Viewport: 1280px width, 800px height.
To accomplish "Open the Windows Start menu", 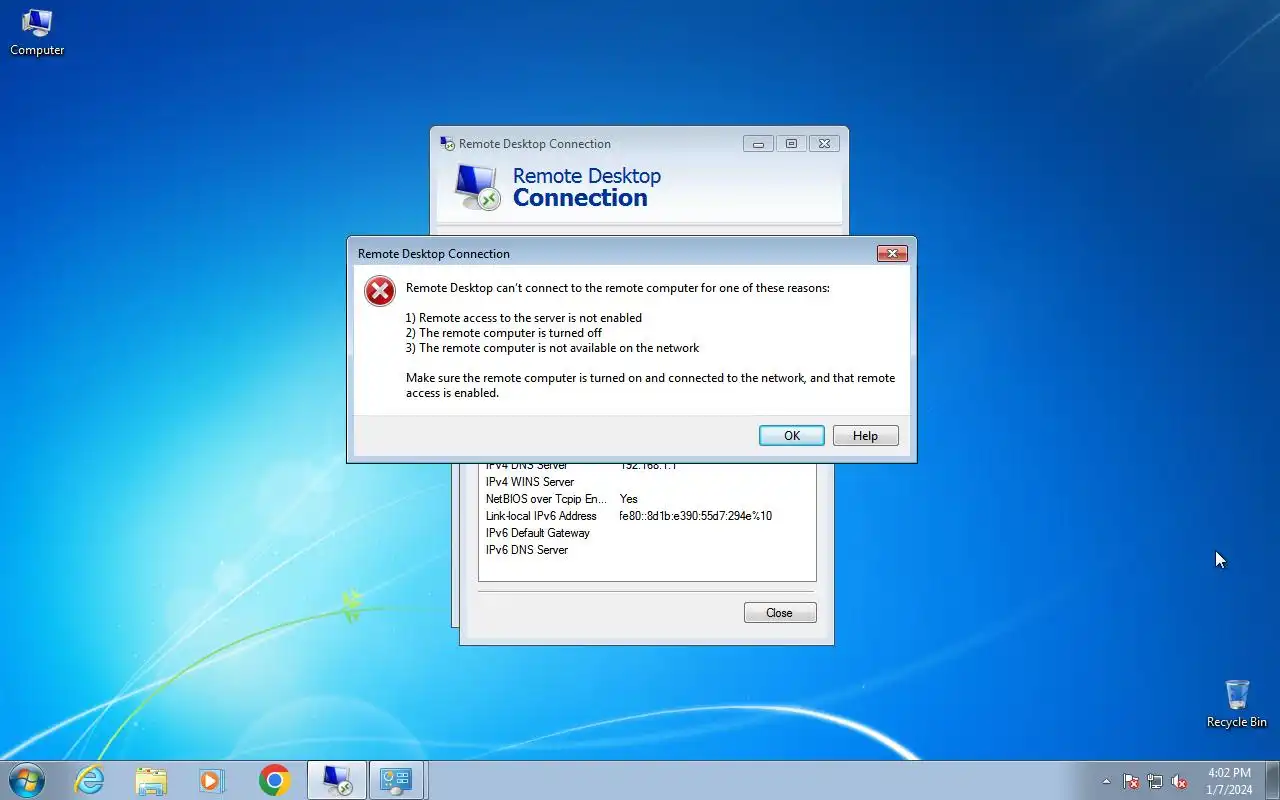I will [27, 780].
